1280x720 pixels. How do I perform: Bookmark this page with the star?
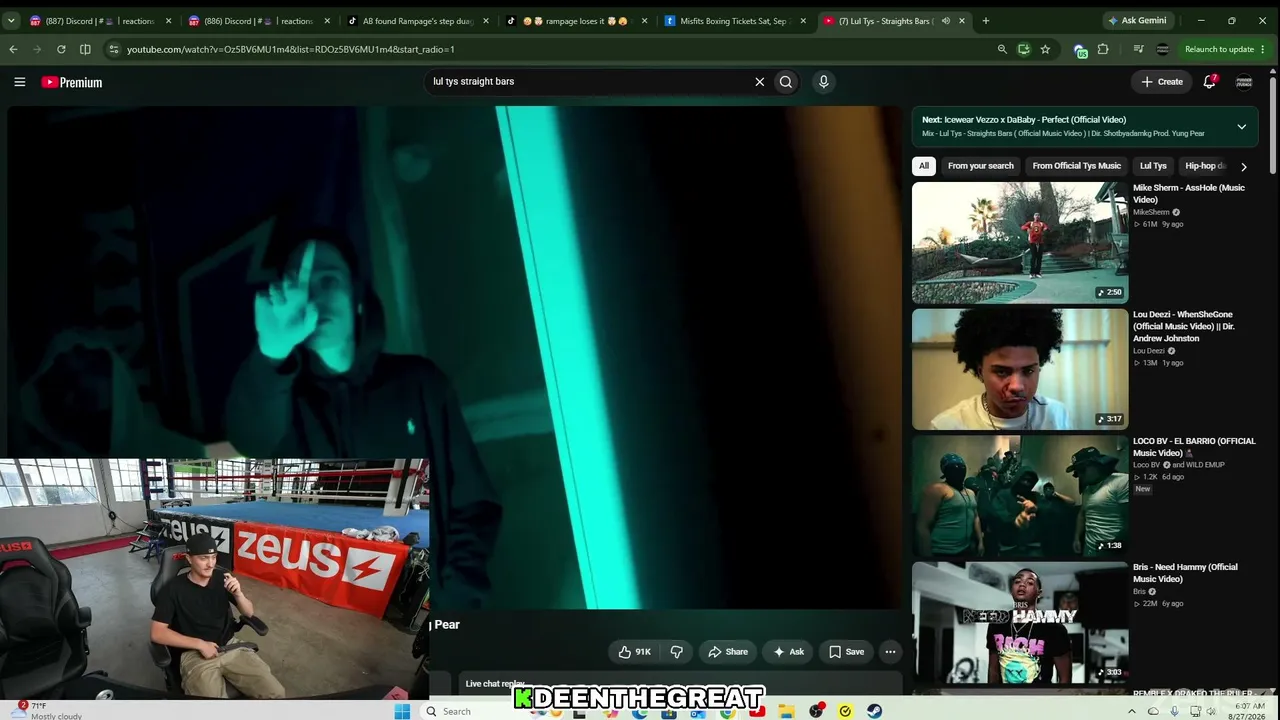[1045, 49]
